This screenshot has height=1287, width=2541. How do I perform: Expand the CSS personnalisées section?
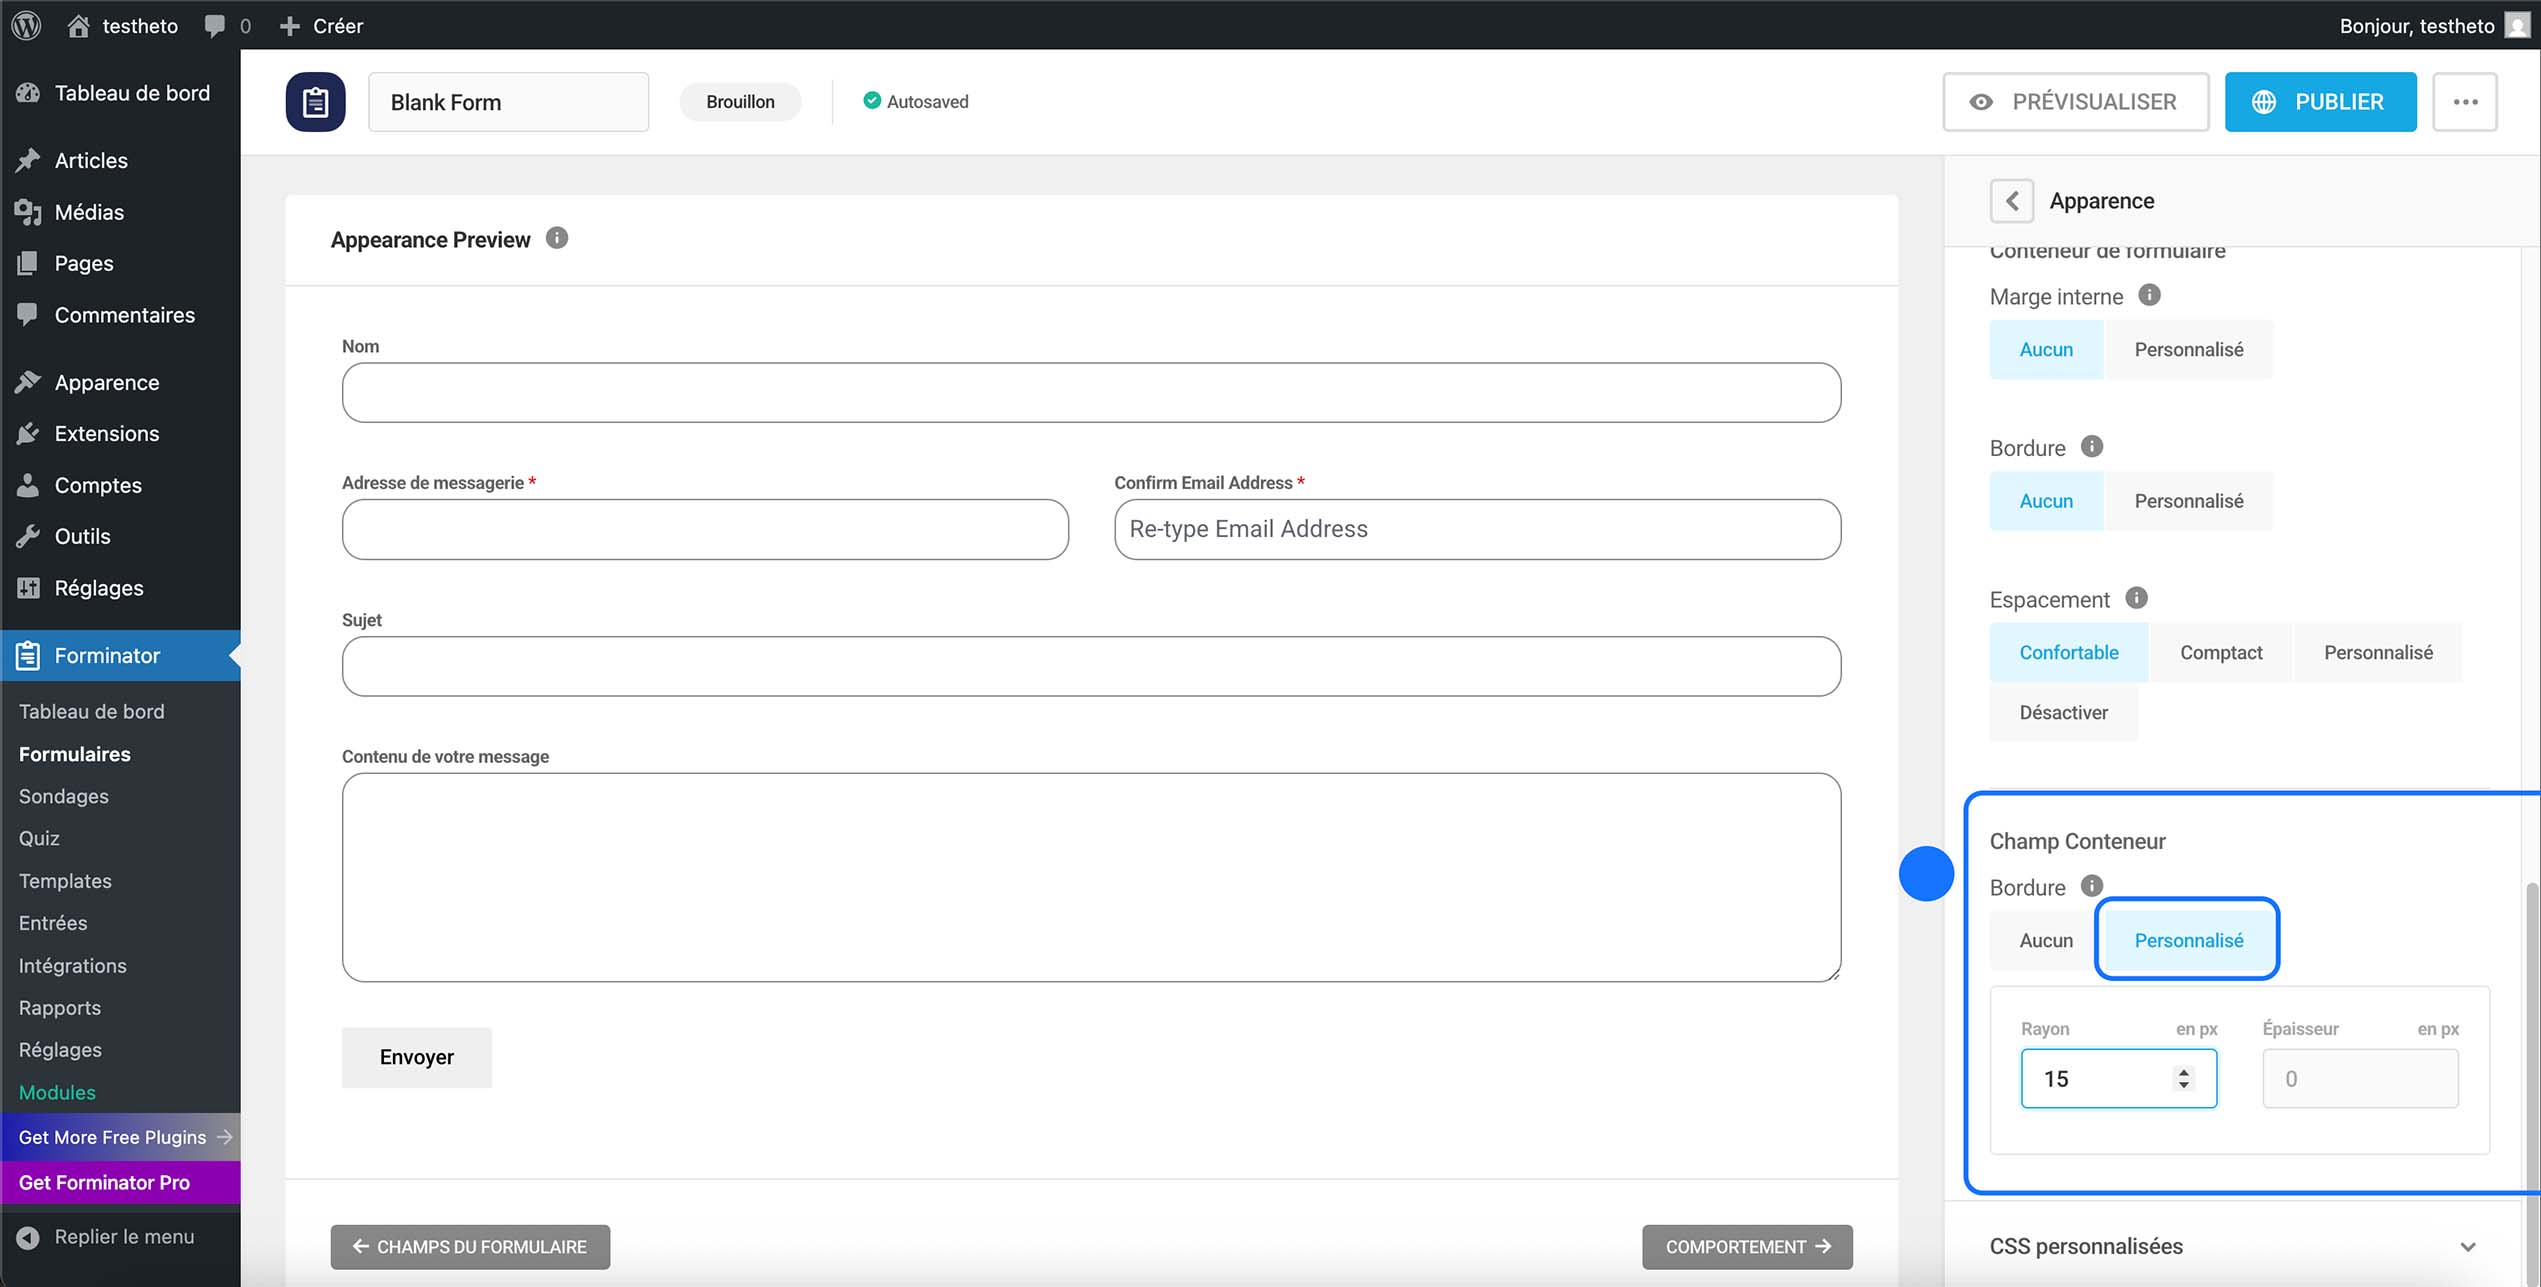[2467, 1247]
